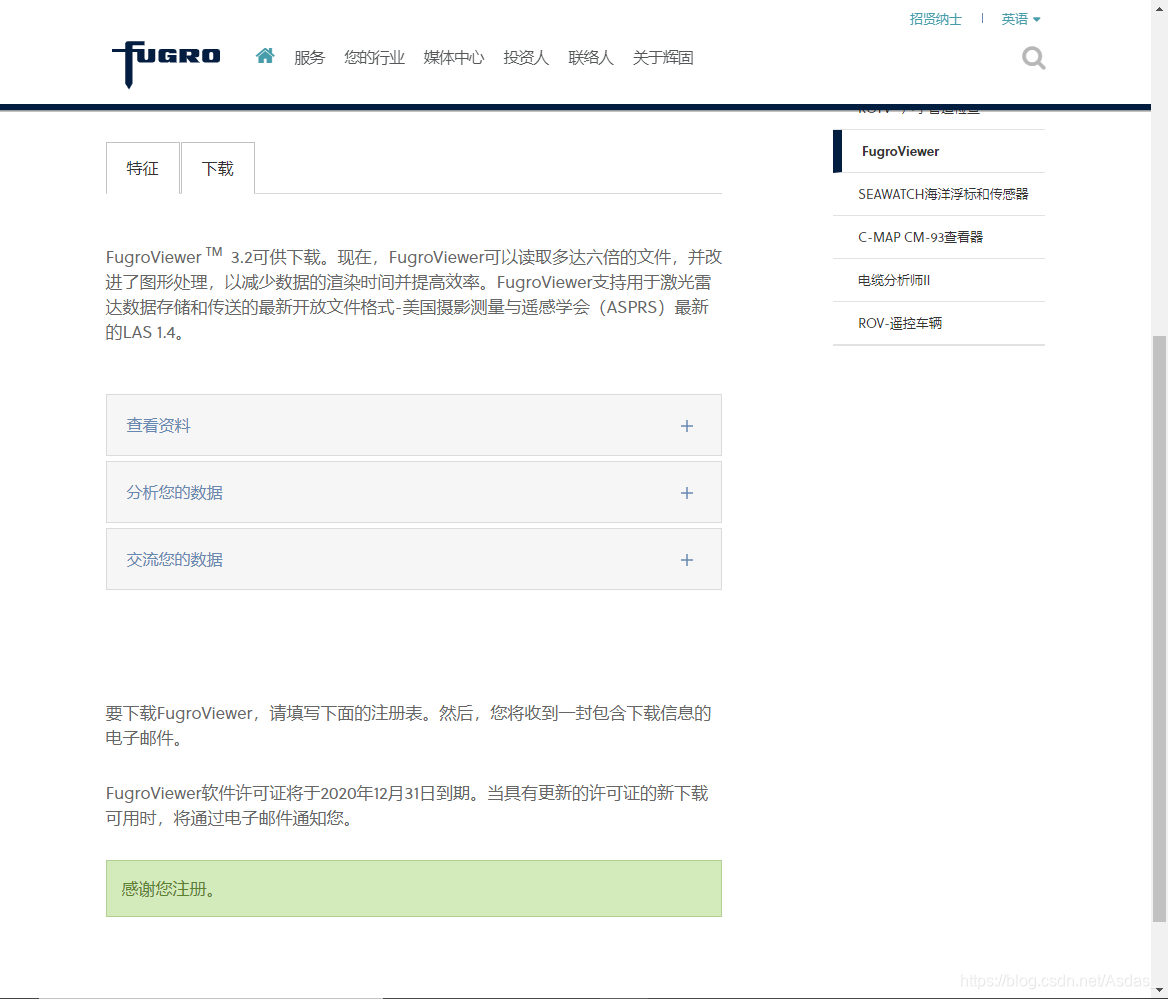Expand 交流您的数据 plus icon
Image resolution: width=1168 pixels, height=999 pixels.
[x=687, y=560]
